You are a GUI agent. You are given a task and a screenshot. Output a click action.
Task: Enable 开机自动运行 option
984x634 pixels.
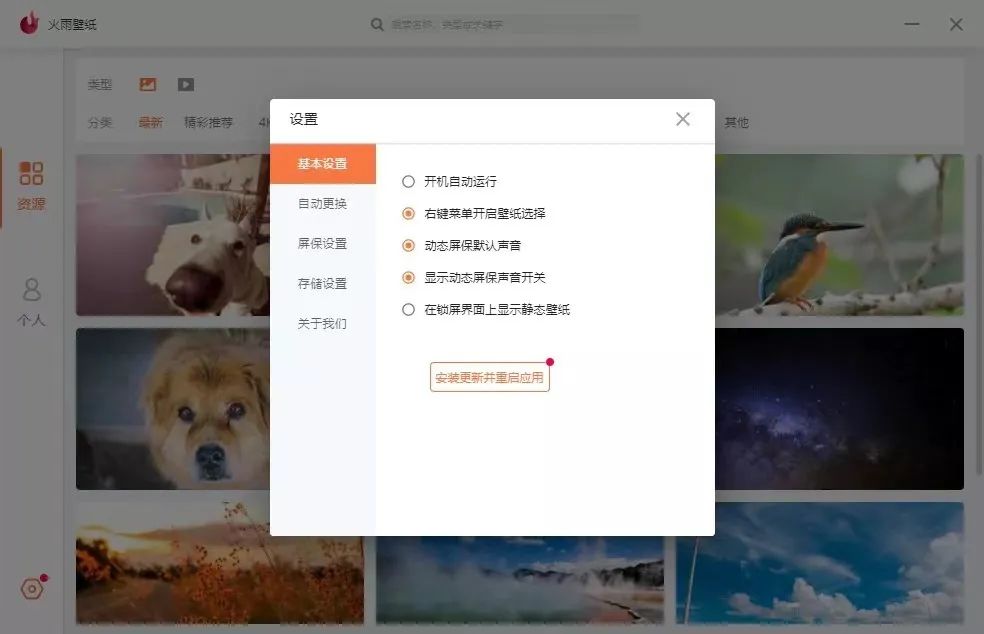click(x=409, y=181)
